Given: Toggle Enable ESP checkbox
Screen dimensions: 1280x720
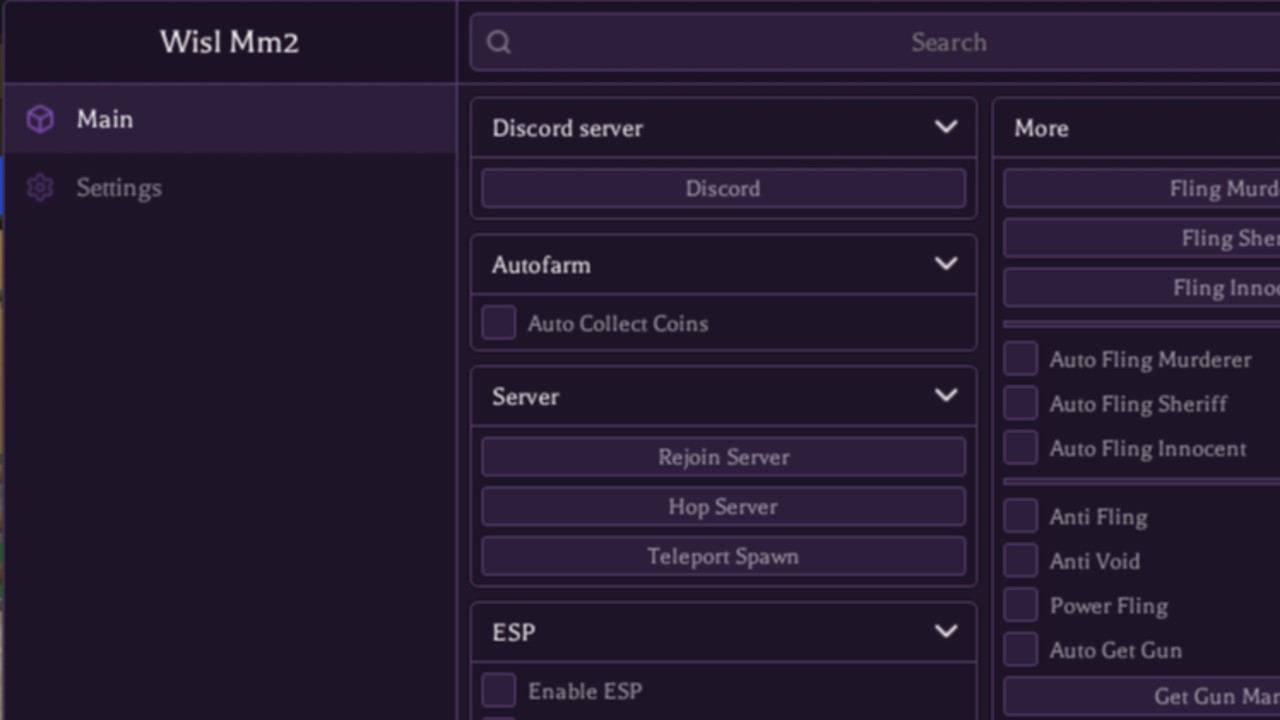Looking at the screenshot, I should 499,690.
